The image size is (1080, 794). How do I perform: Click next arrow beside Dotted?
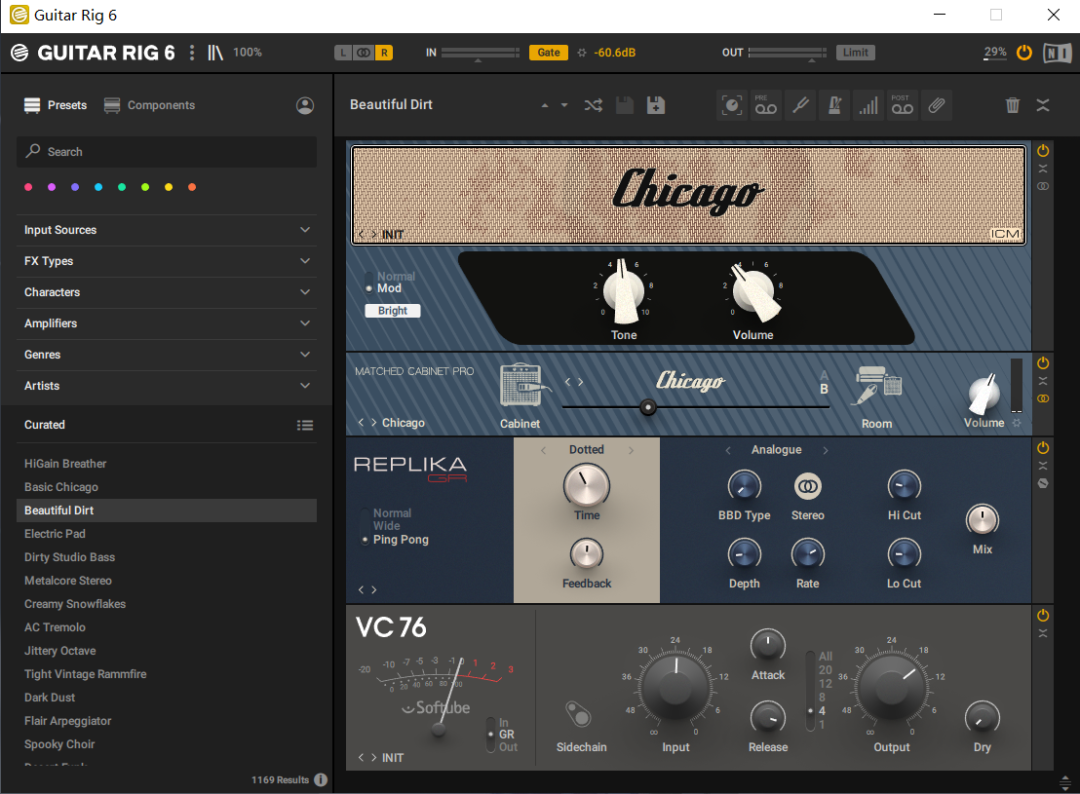[631, 450]
